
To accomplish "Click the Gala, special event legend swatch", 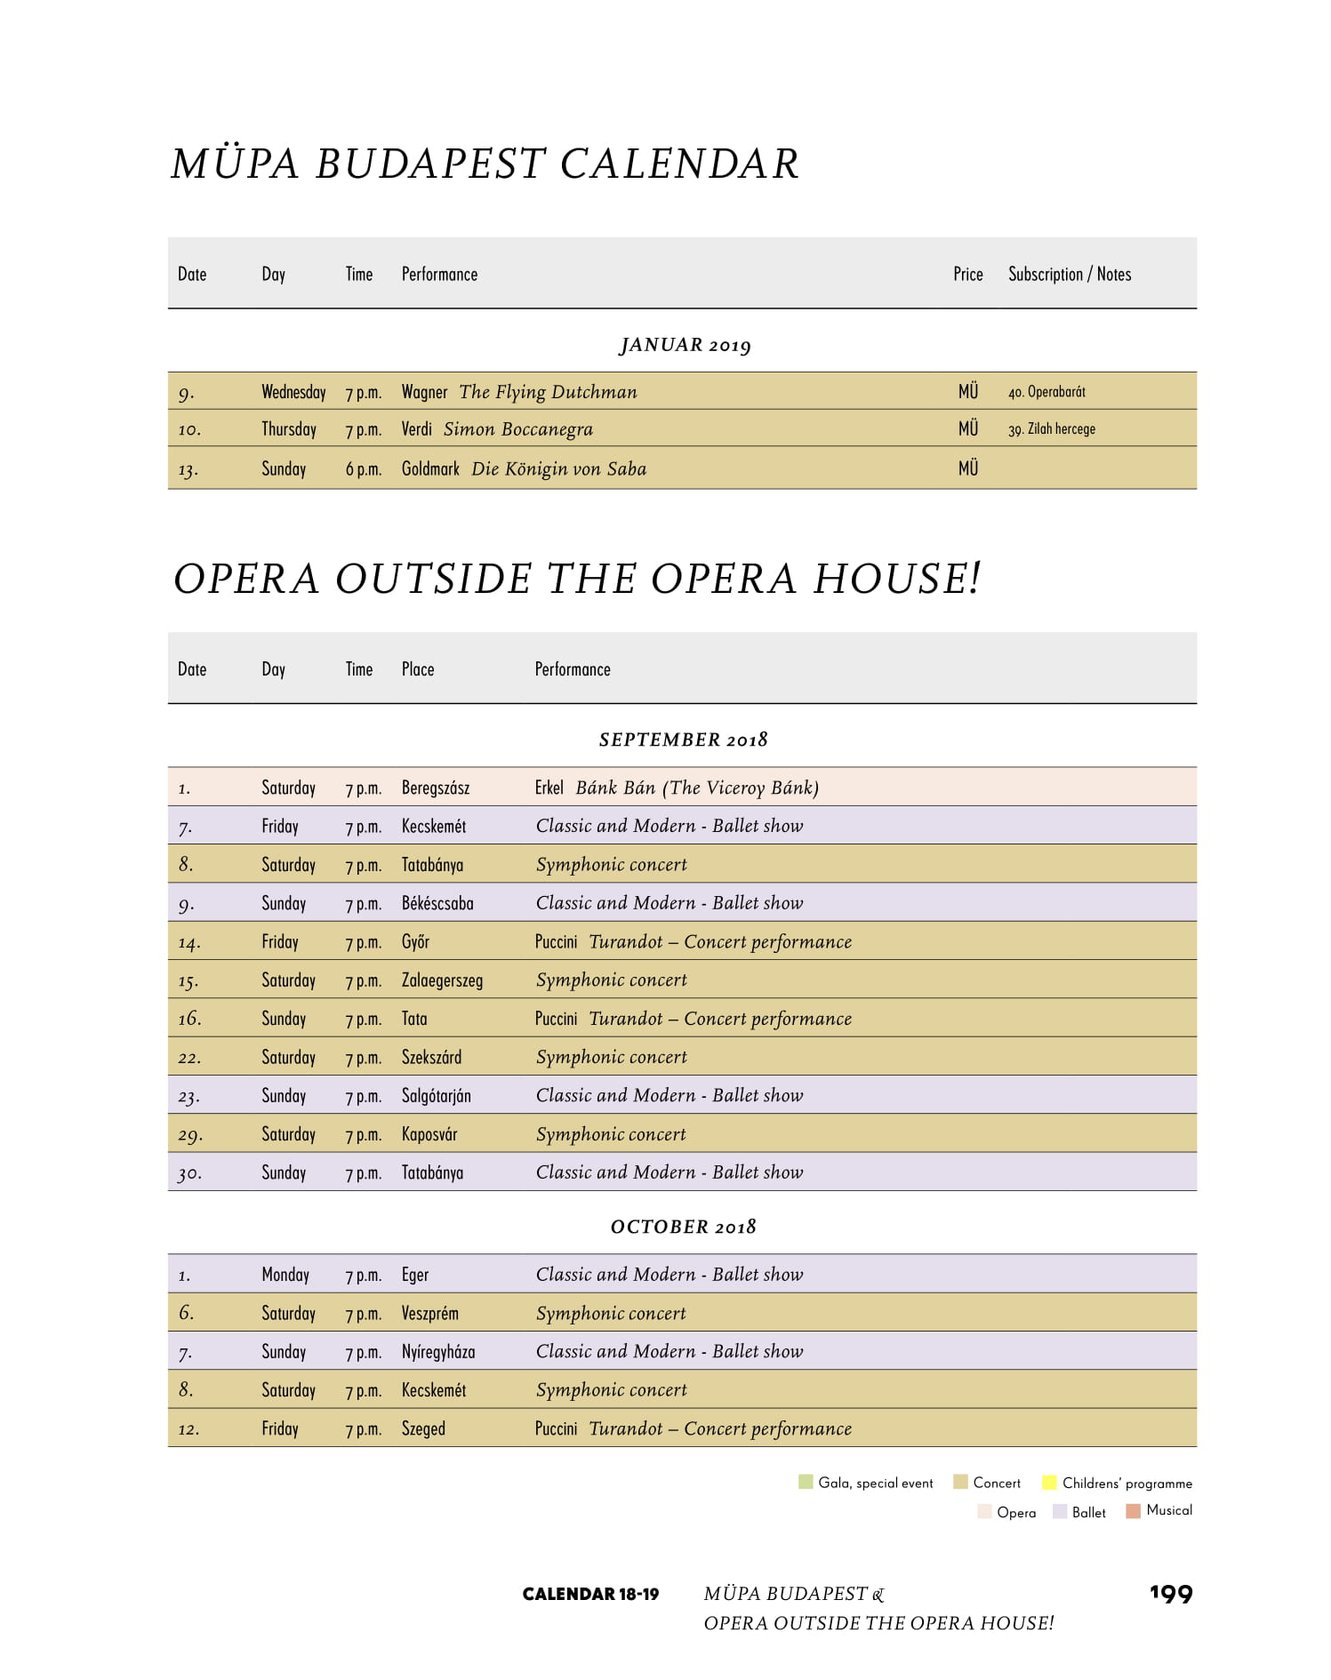I will [806, 1482].
